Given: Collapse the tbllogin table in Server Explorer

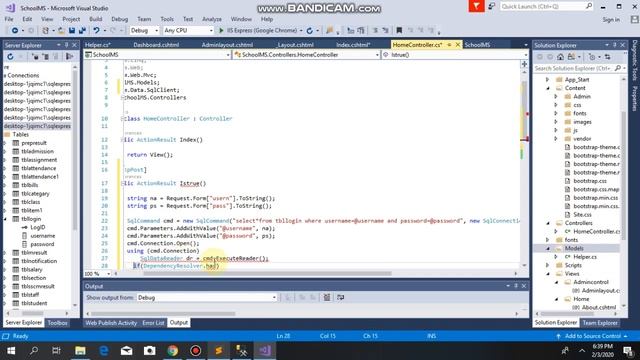Looking at the screenshot, I should point(5,219).
